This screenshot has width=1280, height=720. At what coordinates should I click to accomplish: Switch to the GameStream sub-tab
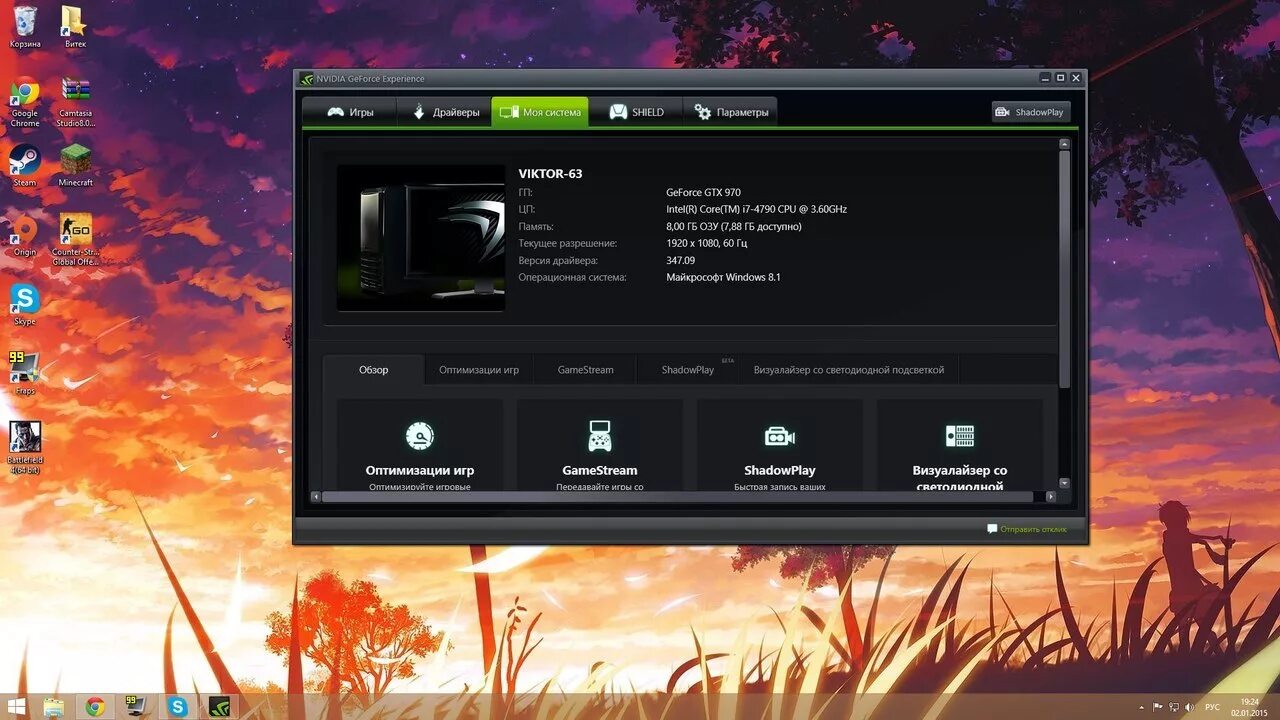tap(586, 370)
